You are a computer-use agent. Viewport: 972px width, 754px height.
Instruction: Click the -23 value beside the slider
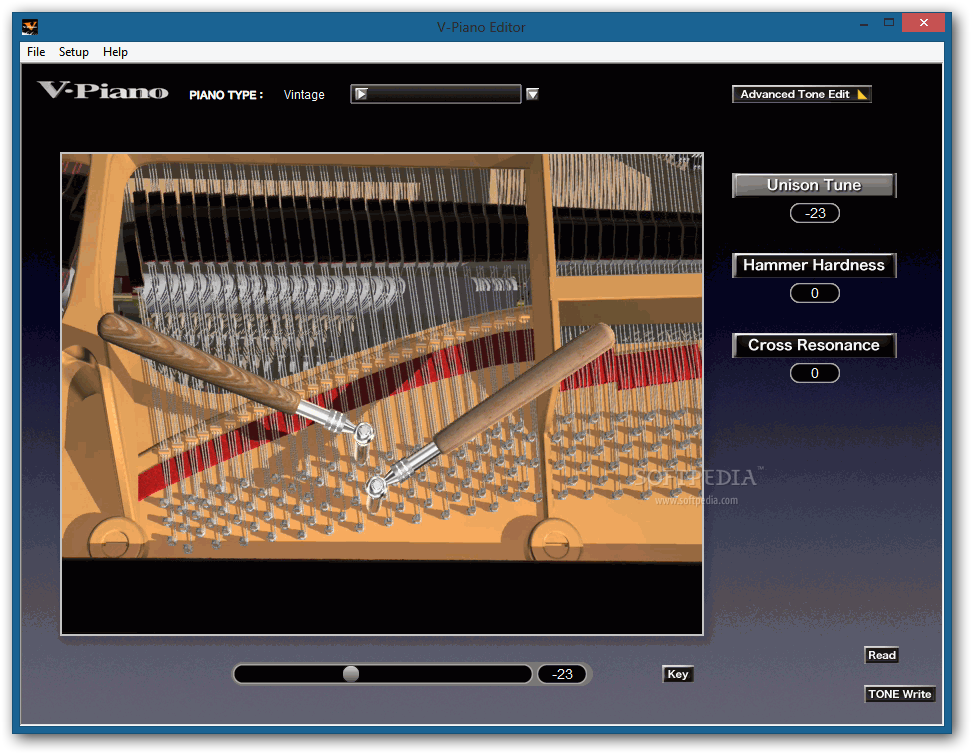[562, 674]
